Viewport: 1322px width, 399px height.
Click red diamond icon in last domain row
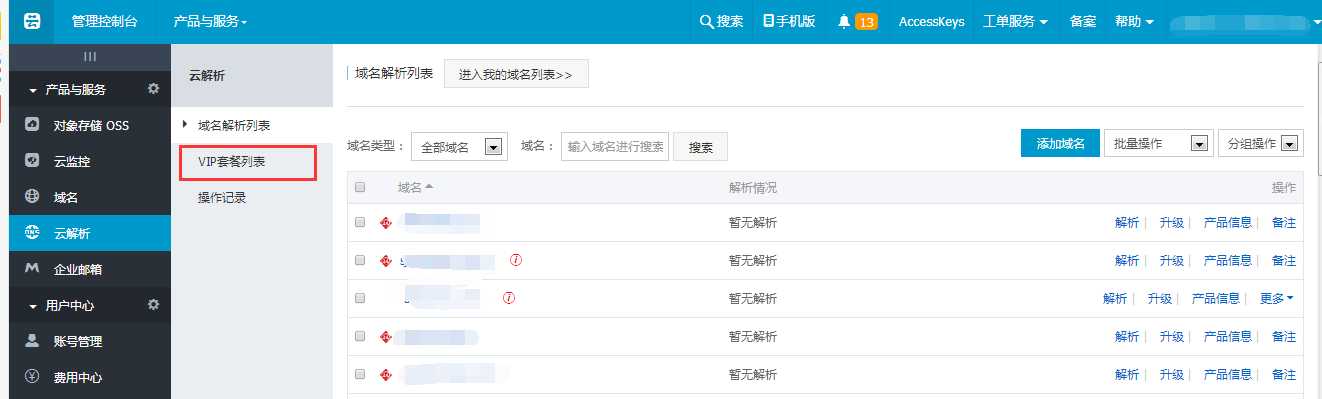[x=385, y=375]
